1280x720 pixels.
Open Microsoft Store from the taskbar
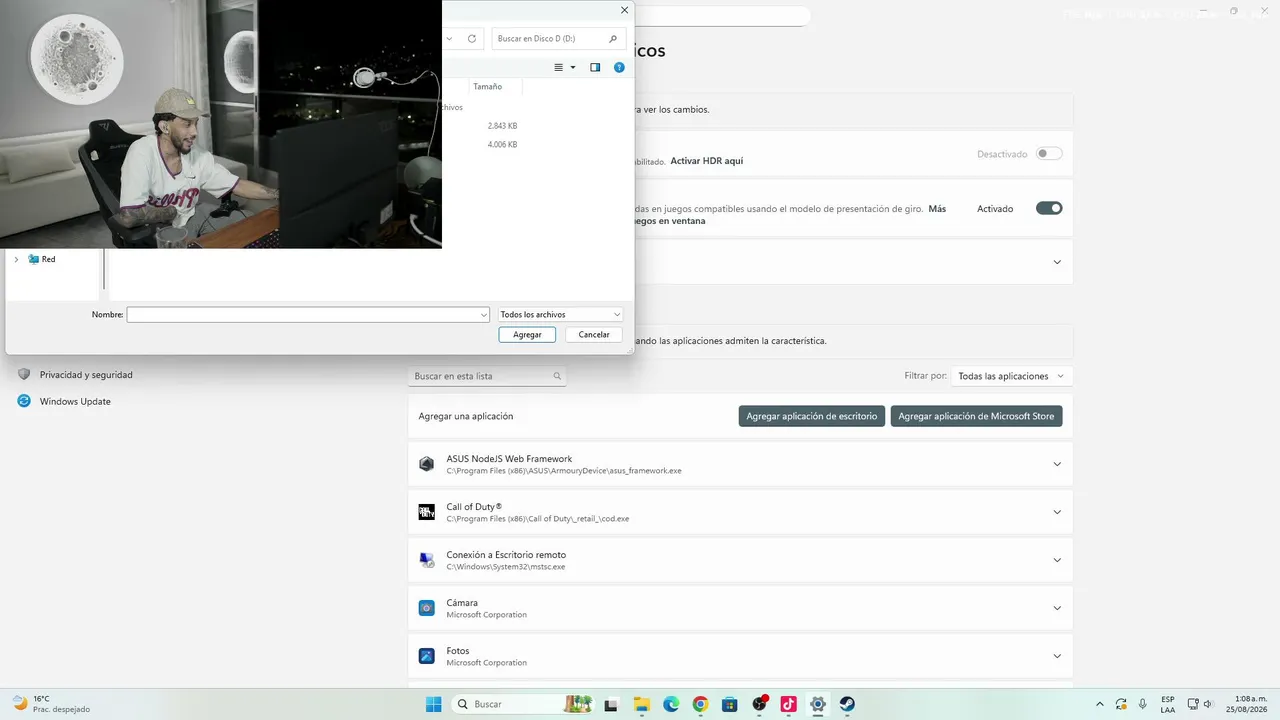pyautogui.click(x=730, y=704)
